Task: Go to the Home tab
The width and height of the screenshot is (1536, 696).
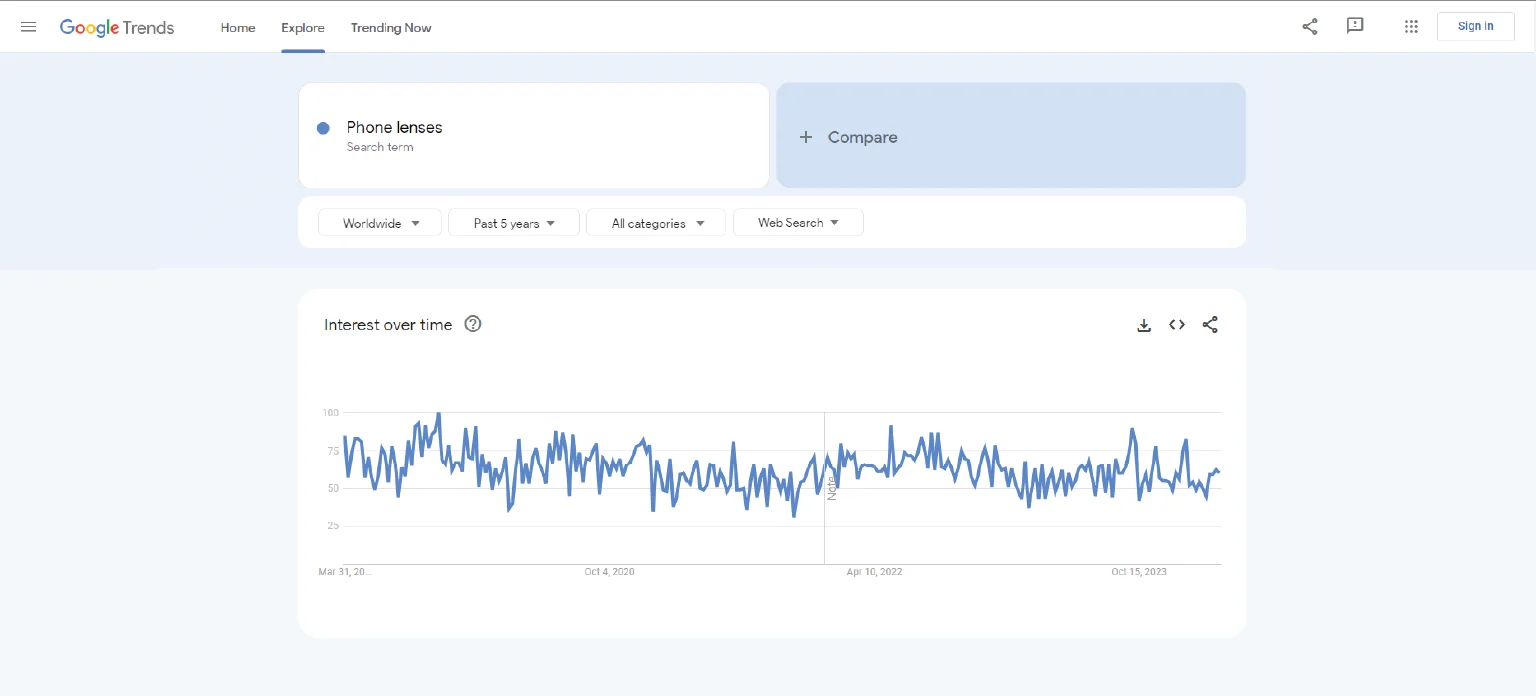Action: [238, 28]
